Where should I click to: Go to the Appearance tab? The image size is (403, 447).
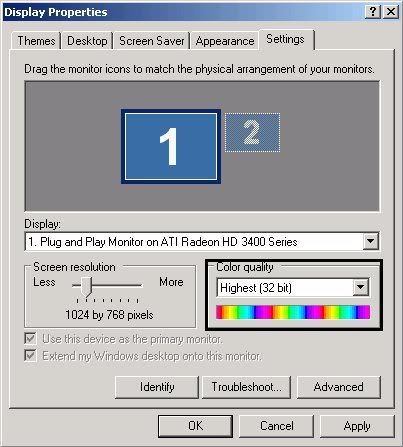225,41
